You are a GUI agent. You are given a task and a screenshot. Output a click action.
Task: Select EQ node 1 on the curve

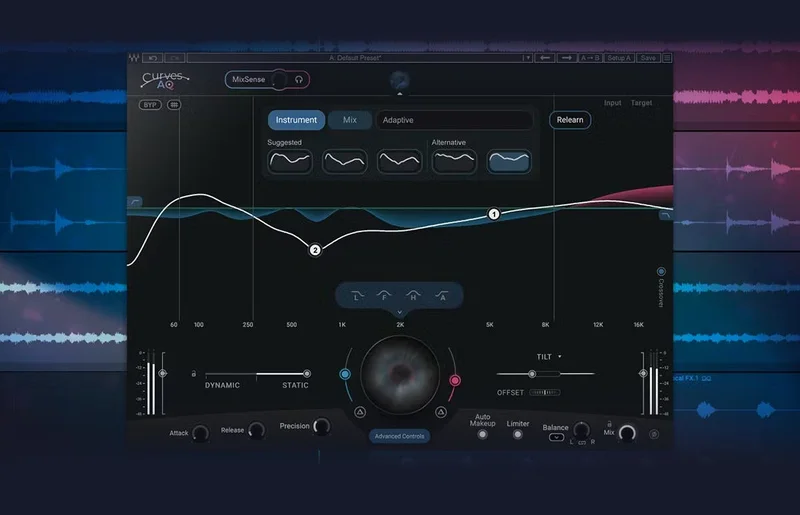(493, 214)
